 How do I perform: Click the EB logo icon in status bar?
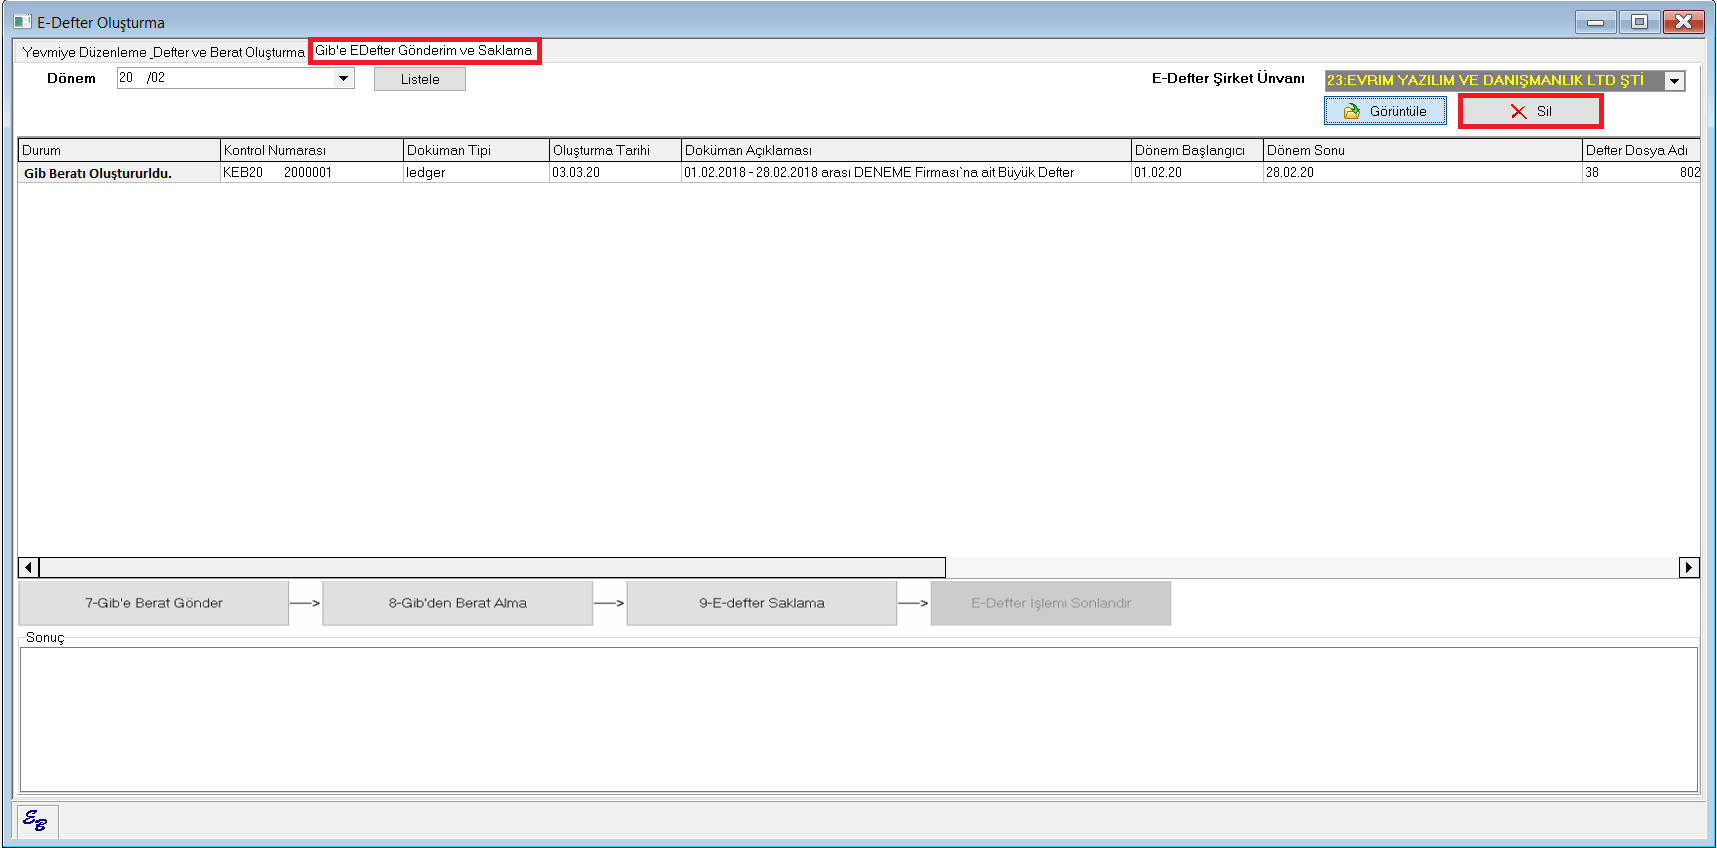pyautogui.click(x=36, y=821)
